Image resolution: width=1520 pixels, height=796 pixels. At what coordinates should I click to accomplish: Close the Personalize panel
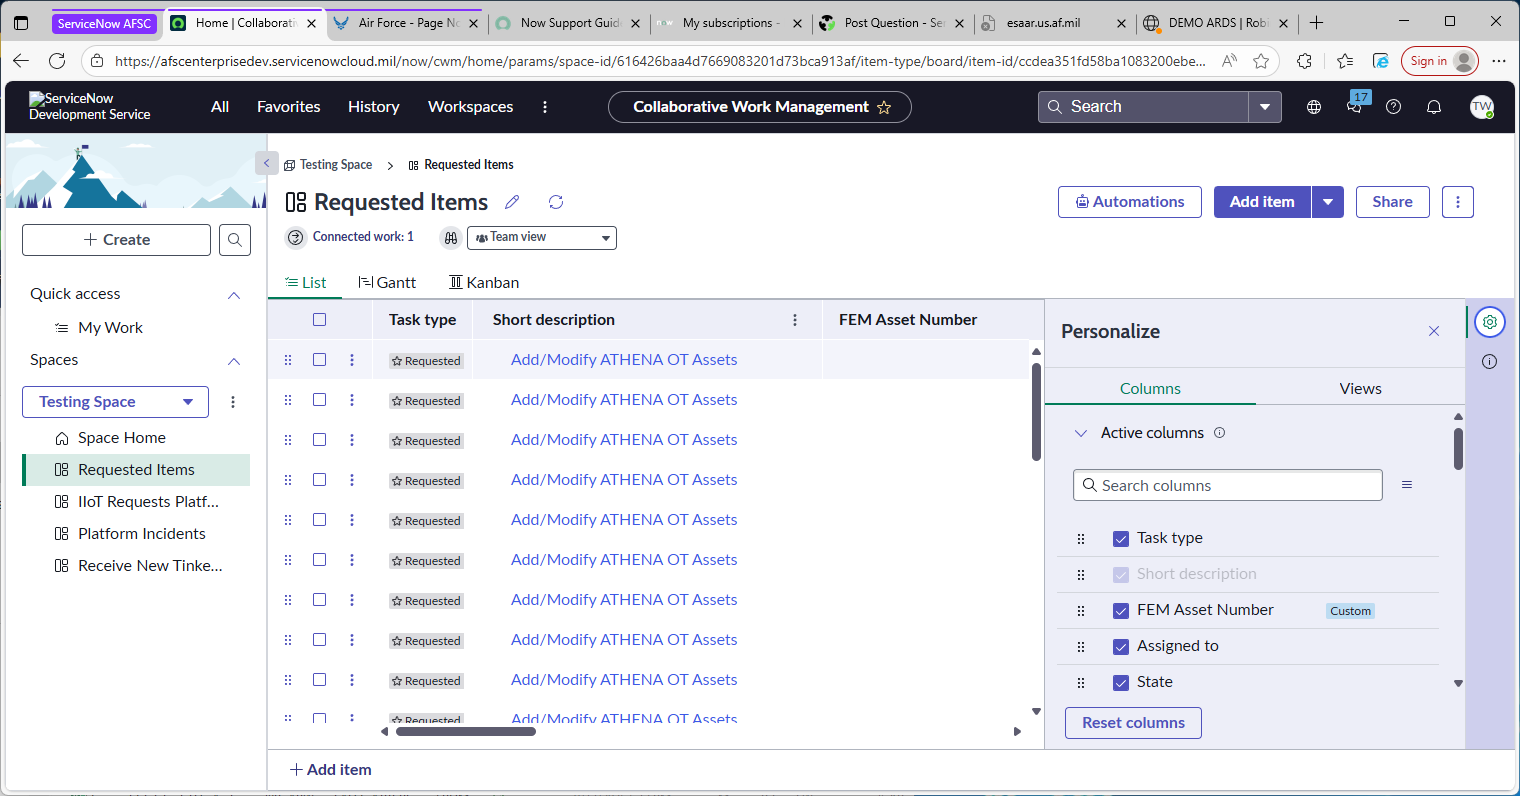[1434, 331]
